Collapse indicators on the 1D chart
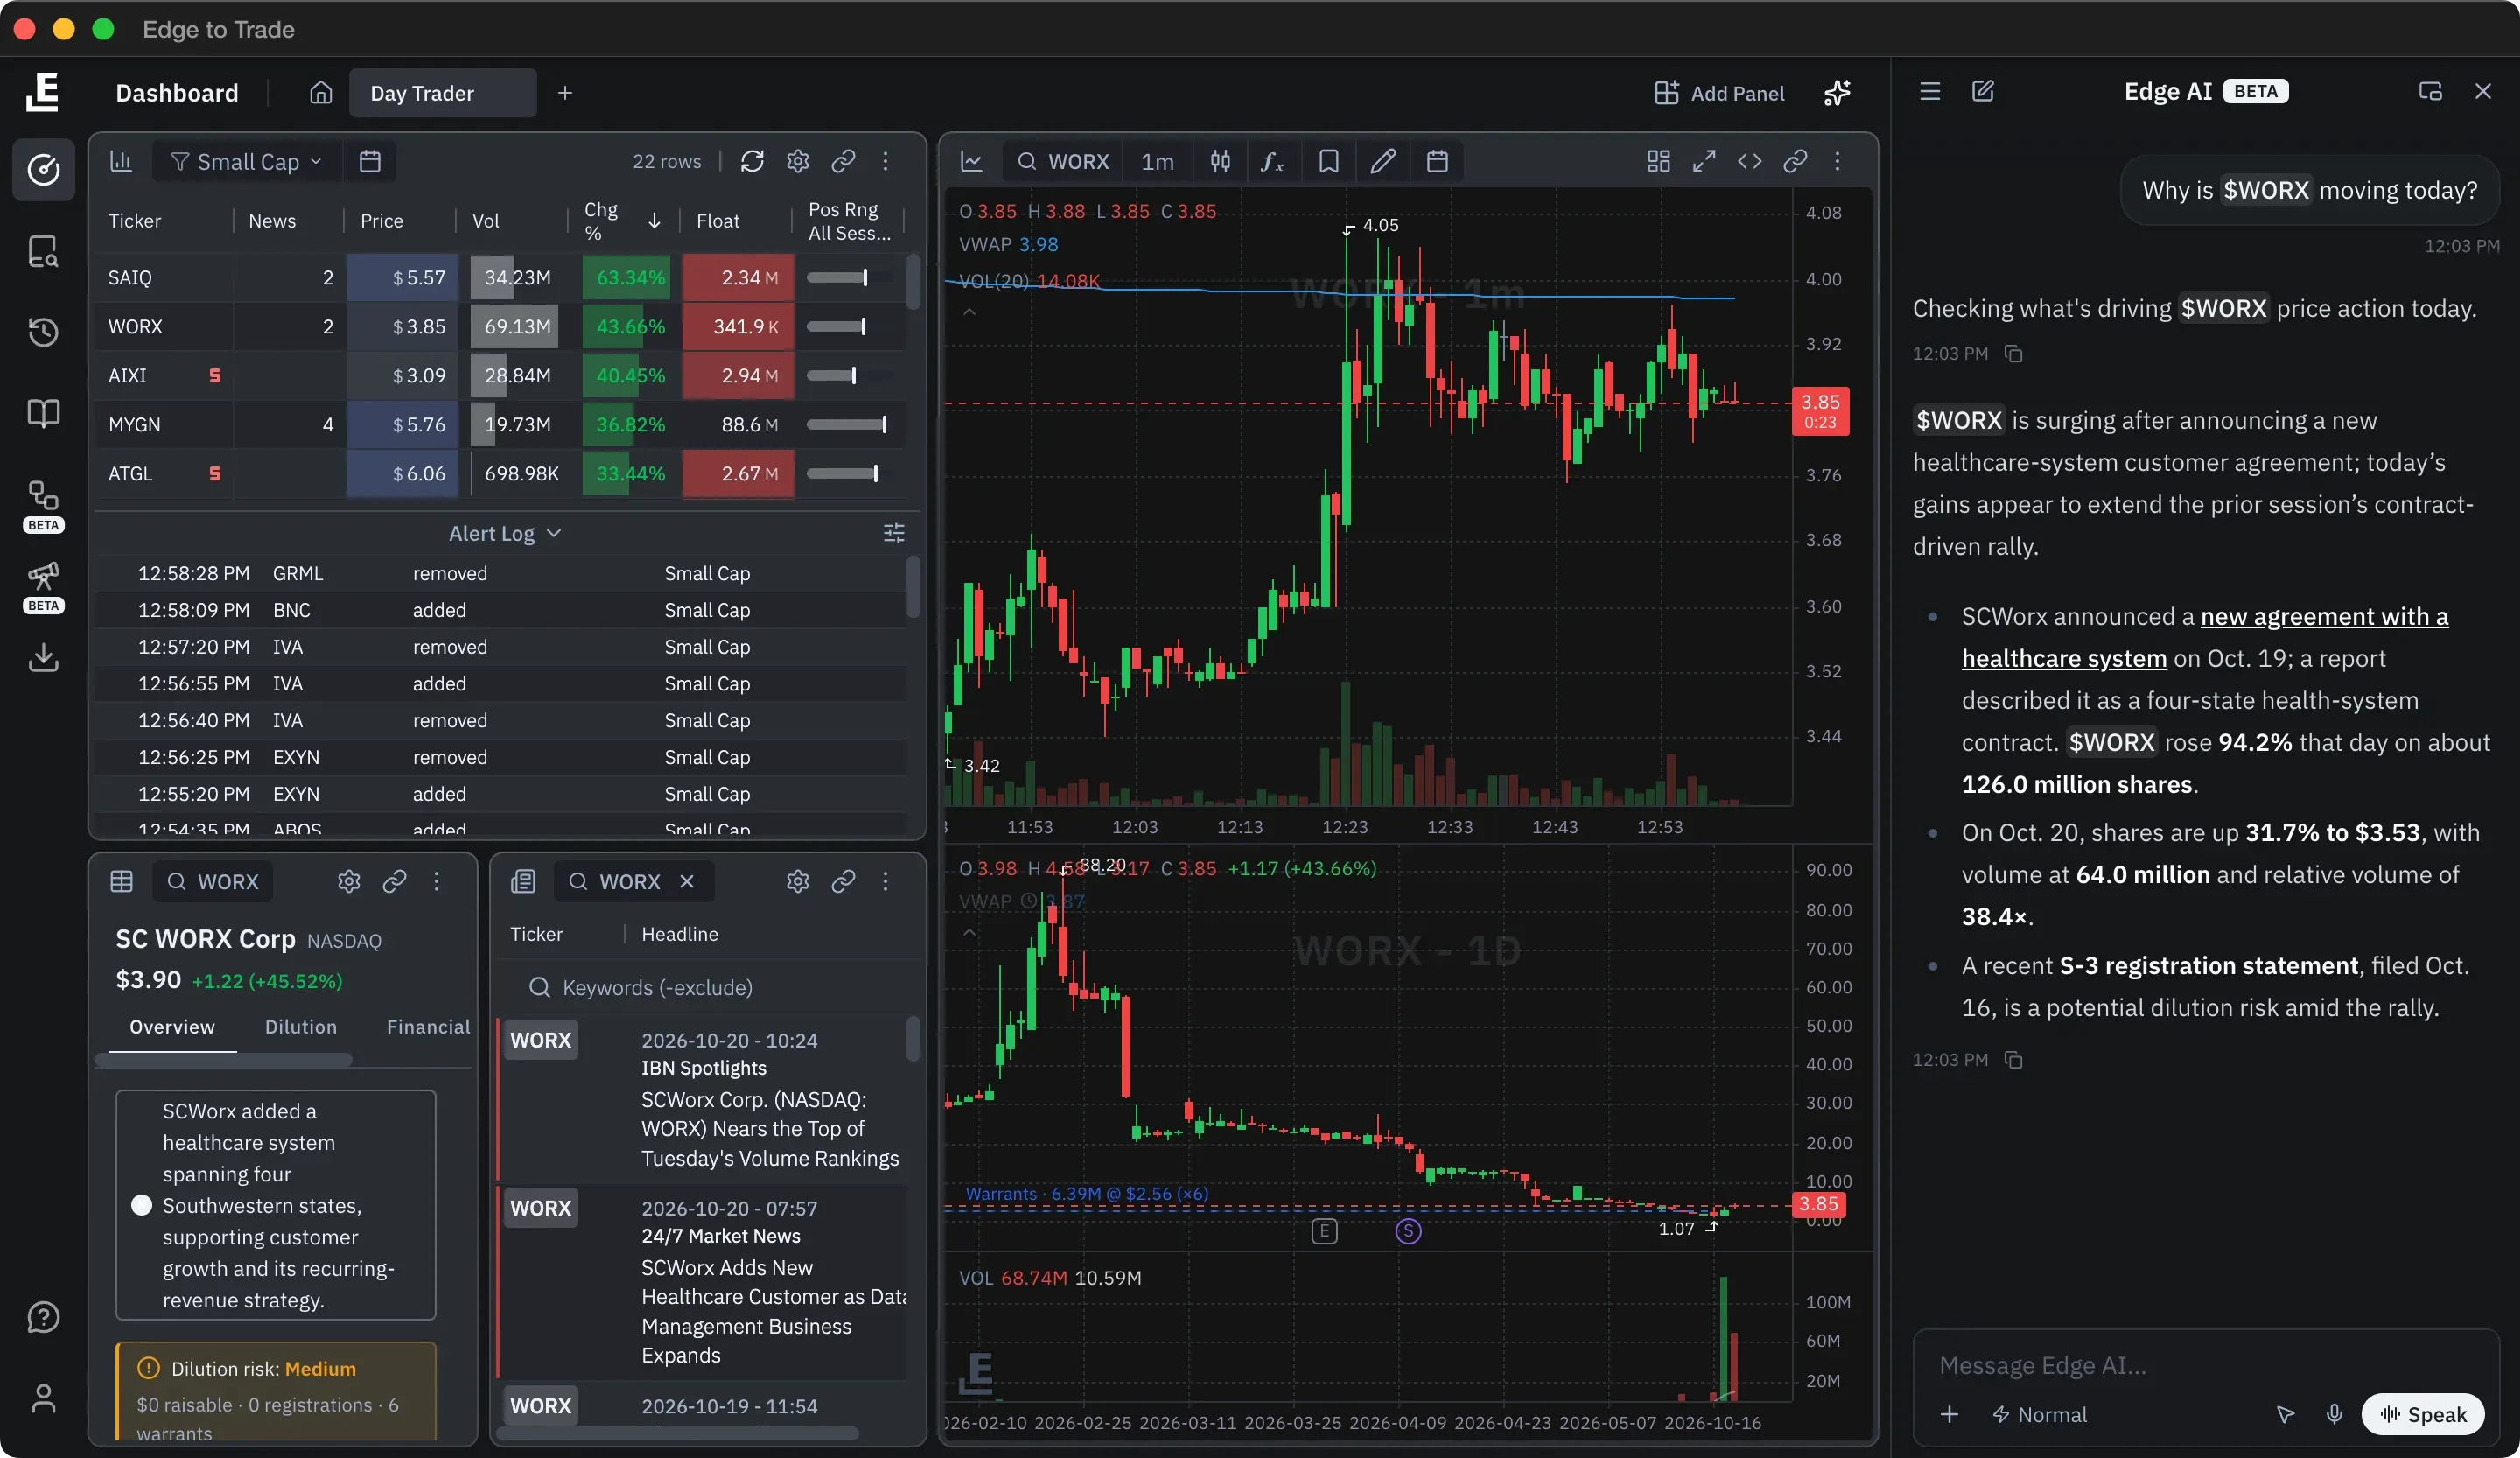Screen dimensions: 2520x1458 (x=969, y=932)
